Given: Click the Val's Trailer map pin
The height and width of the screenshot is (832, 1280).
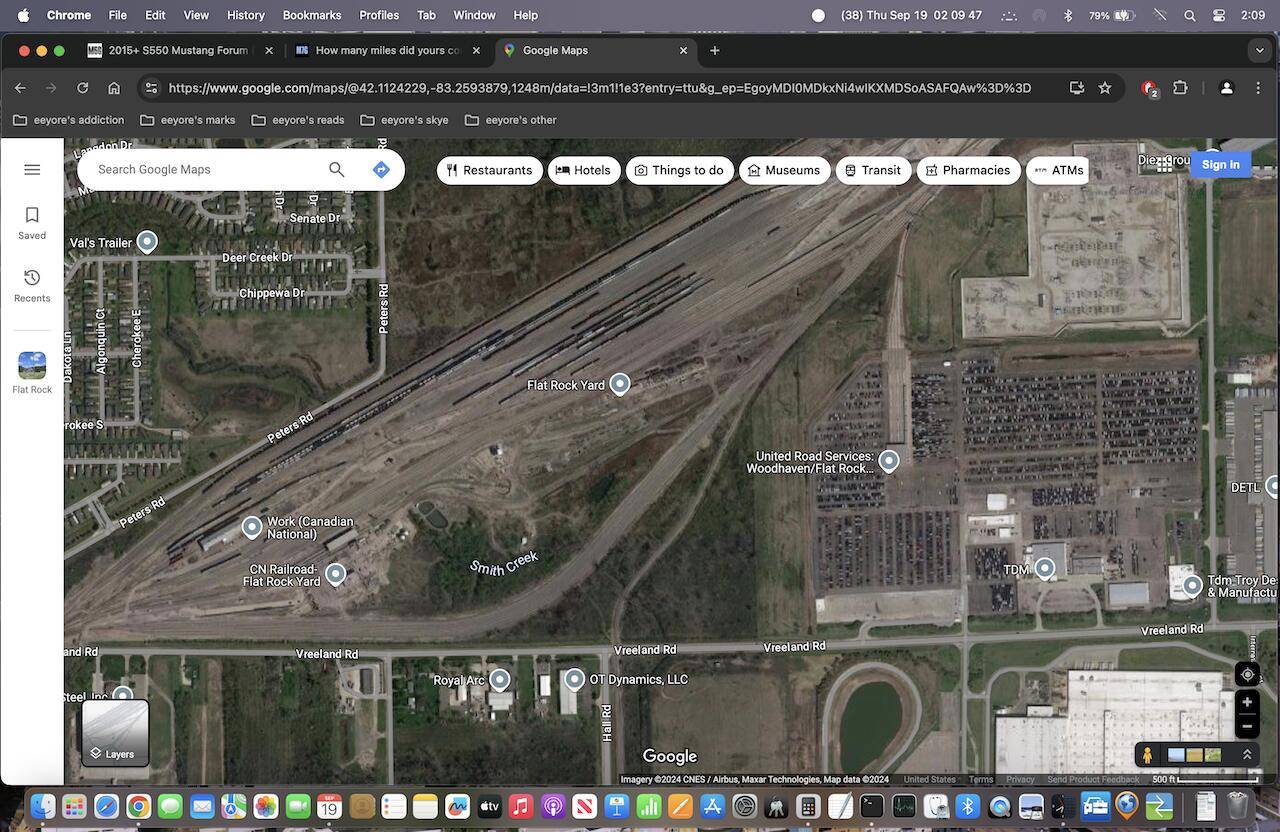Looking at the screenshot, I should coord(147,242).
